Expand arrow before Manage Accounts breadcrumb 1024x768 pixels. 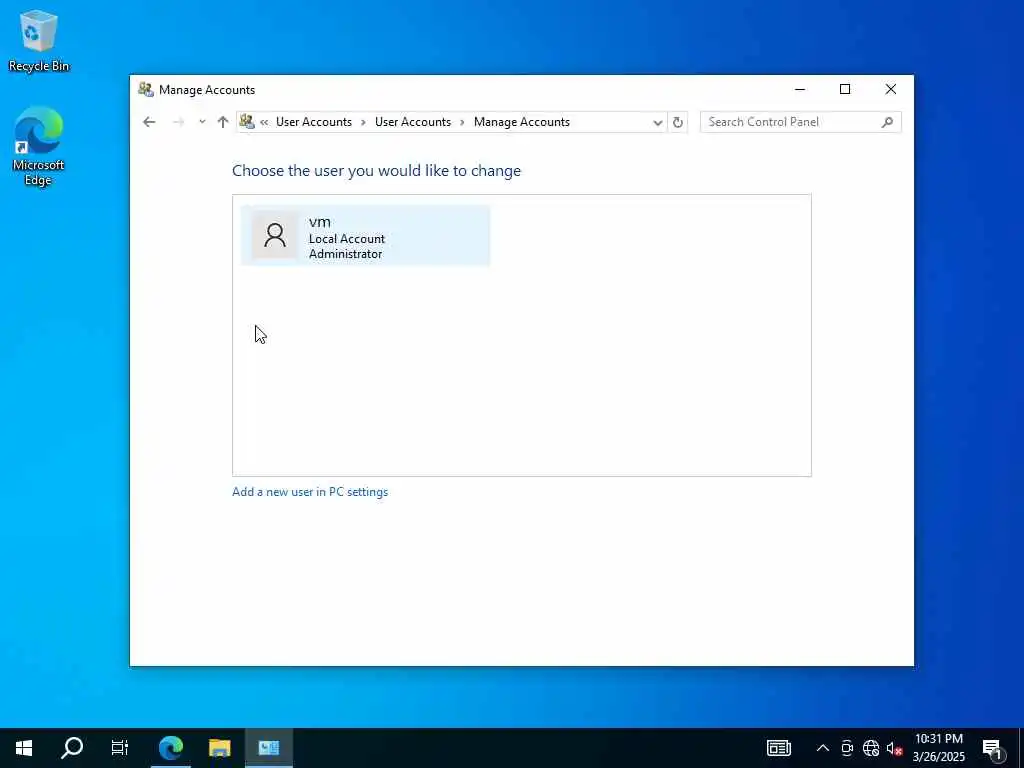[462, 122]
